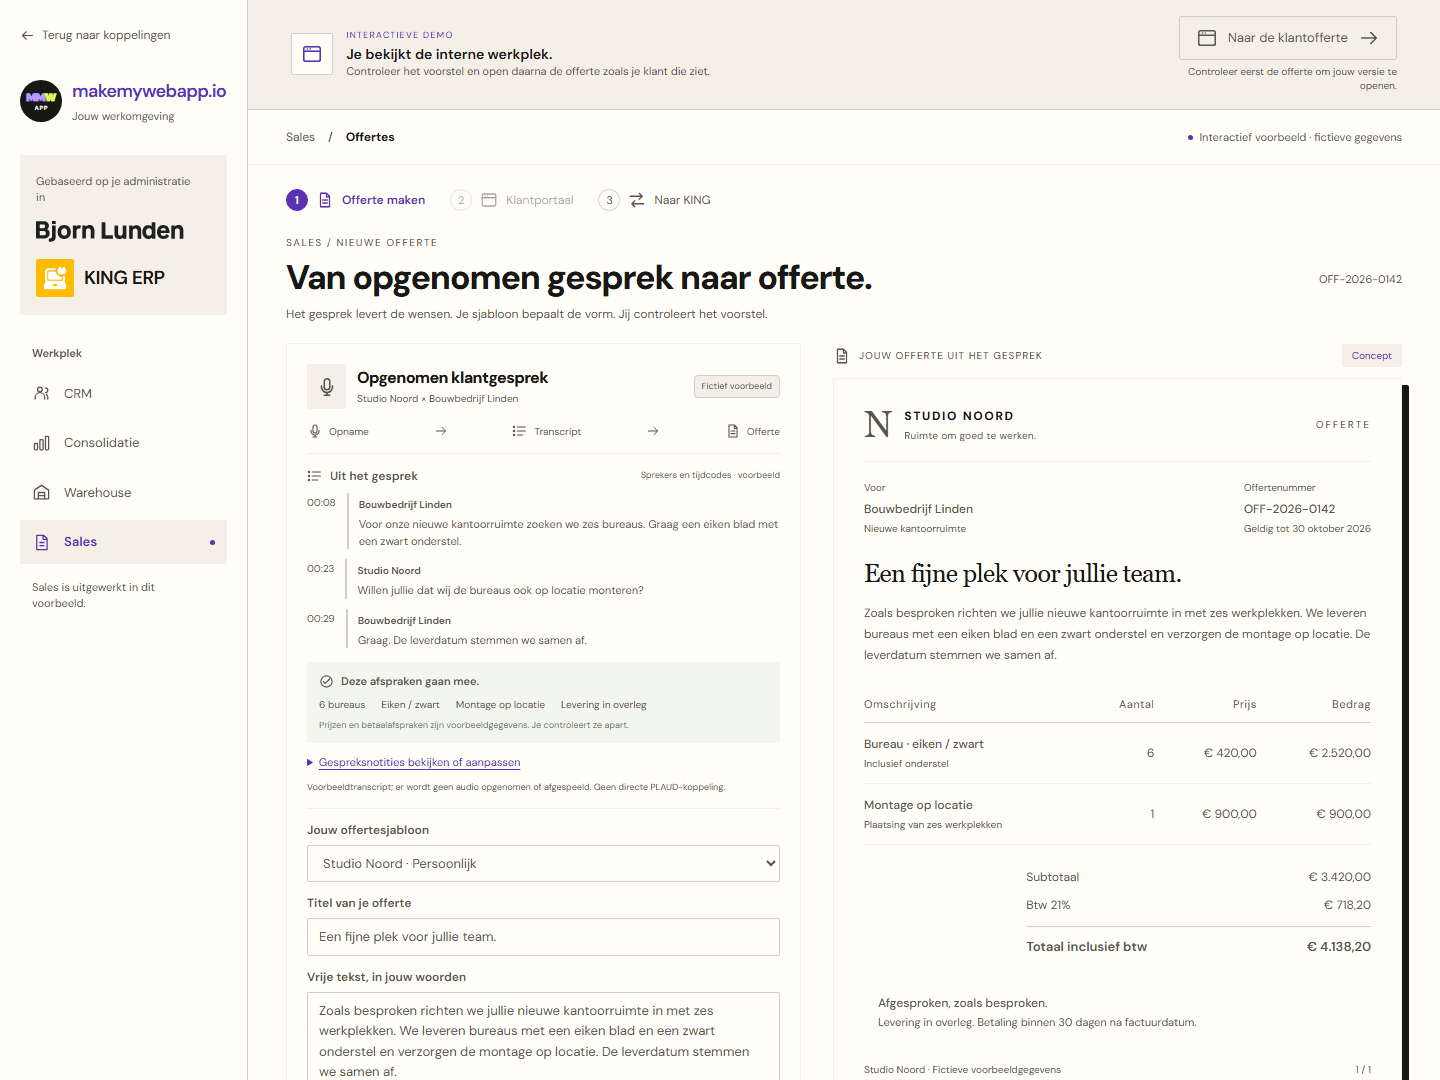The image size is (1440, 1080).
Task: Click the checkmark icon at Deze afspraken gaan mee
Action: point(326,682)
